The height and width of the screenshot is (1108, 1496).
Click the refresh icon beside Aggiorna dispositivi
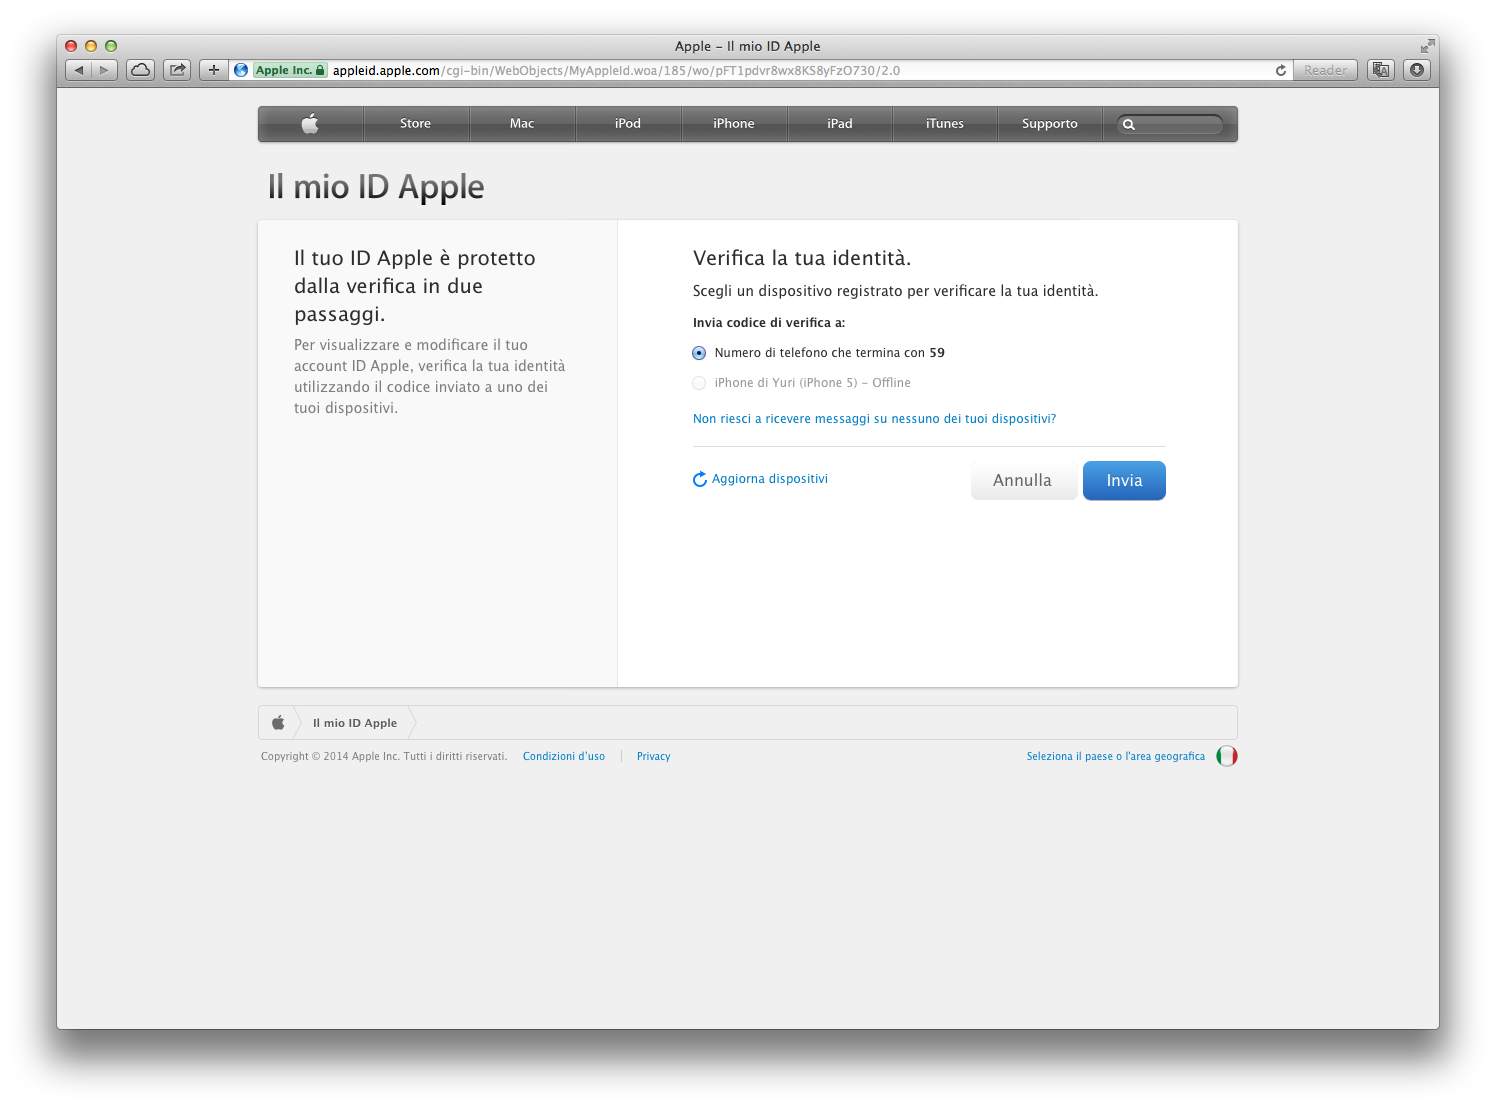click(x=700, y=480)
